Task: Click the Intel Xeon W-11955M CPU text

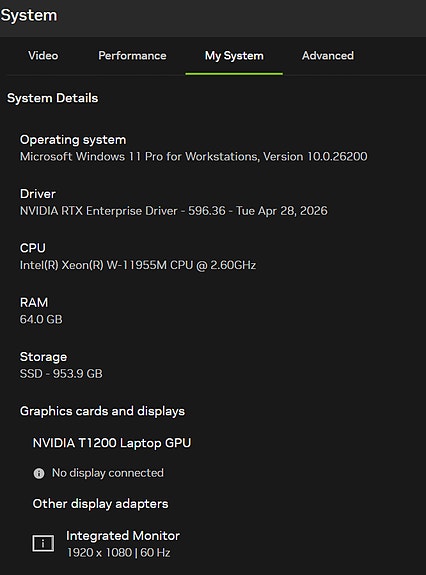Action: point(138,265)
